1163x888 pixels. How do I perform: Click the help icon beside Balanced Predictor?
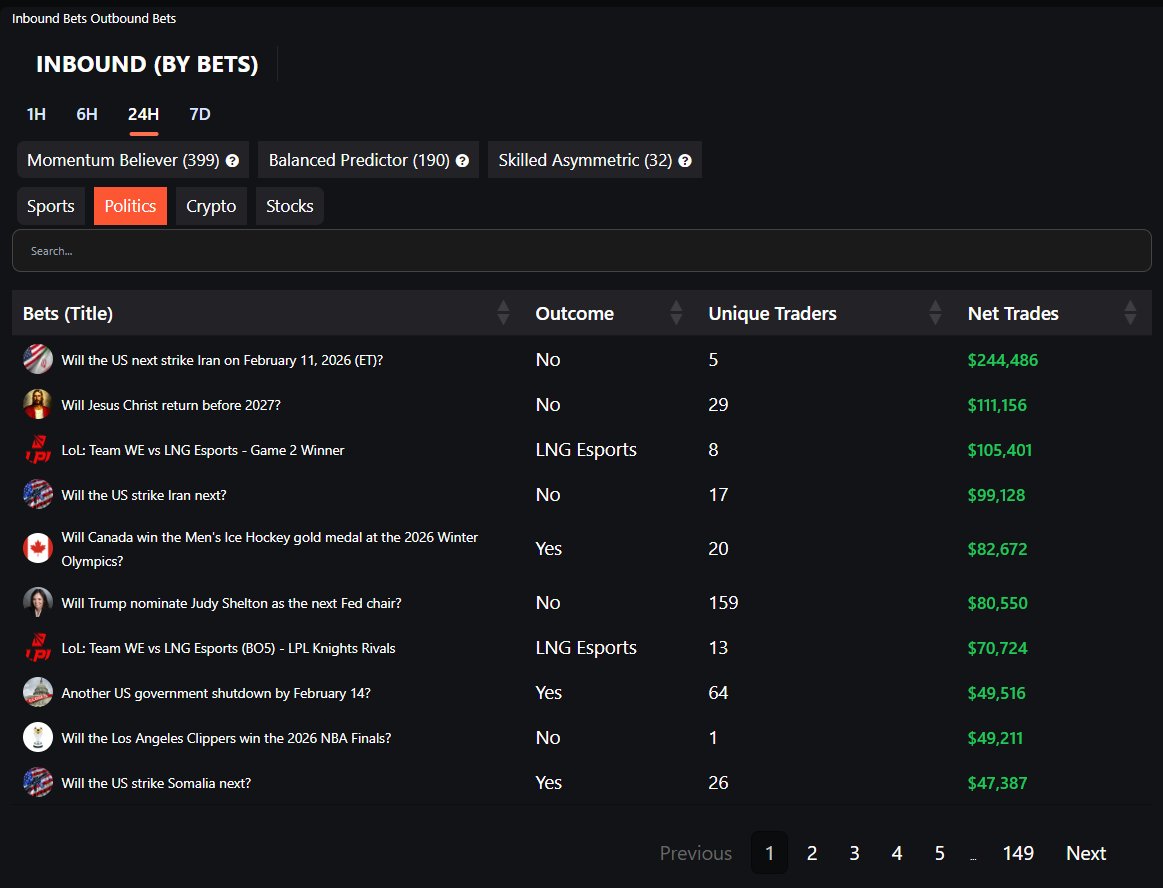(x=462, y=160)
